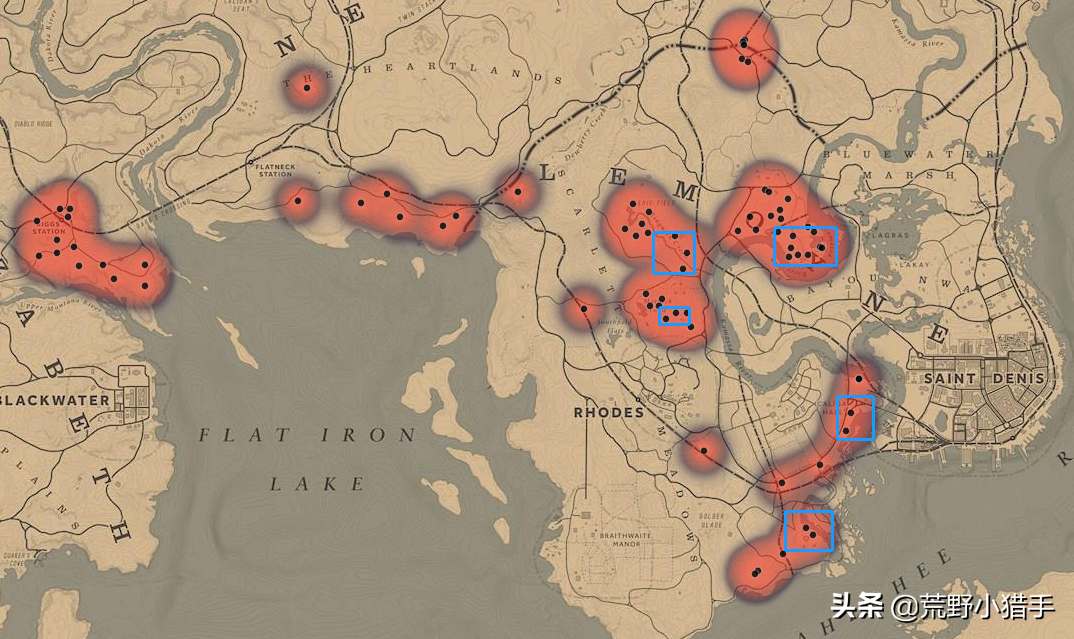Viewport: 1074px width, 639px height.
Task: Click the lone dot southeast of Rhodes
Action: [703, 451]
